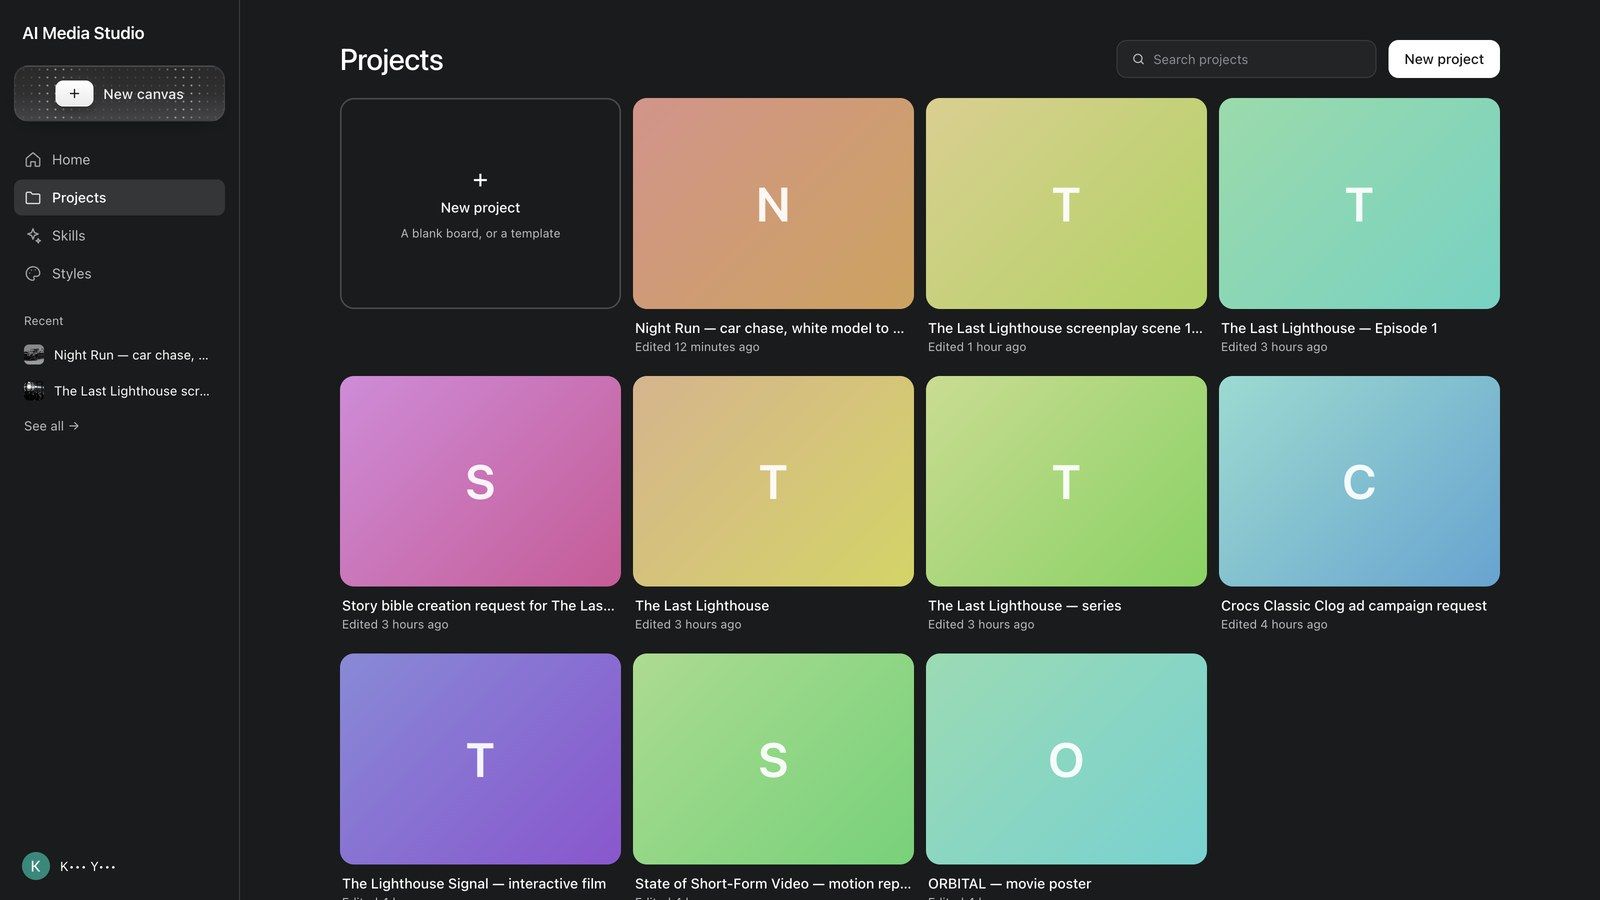Click 'Edited 12 minutes ago' text

point(697,347)
